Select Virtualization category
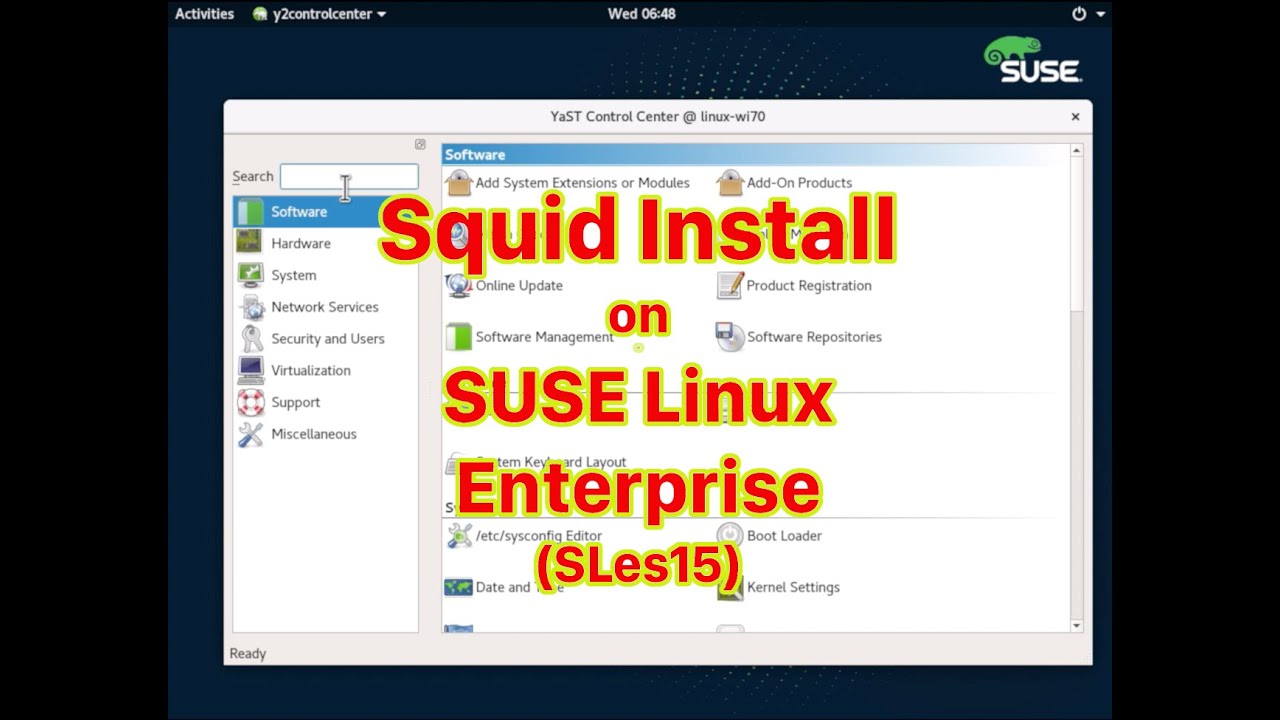 point(325,370)
